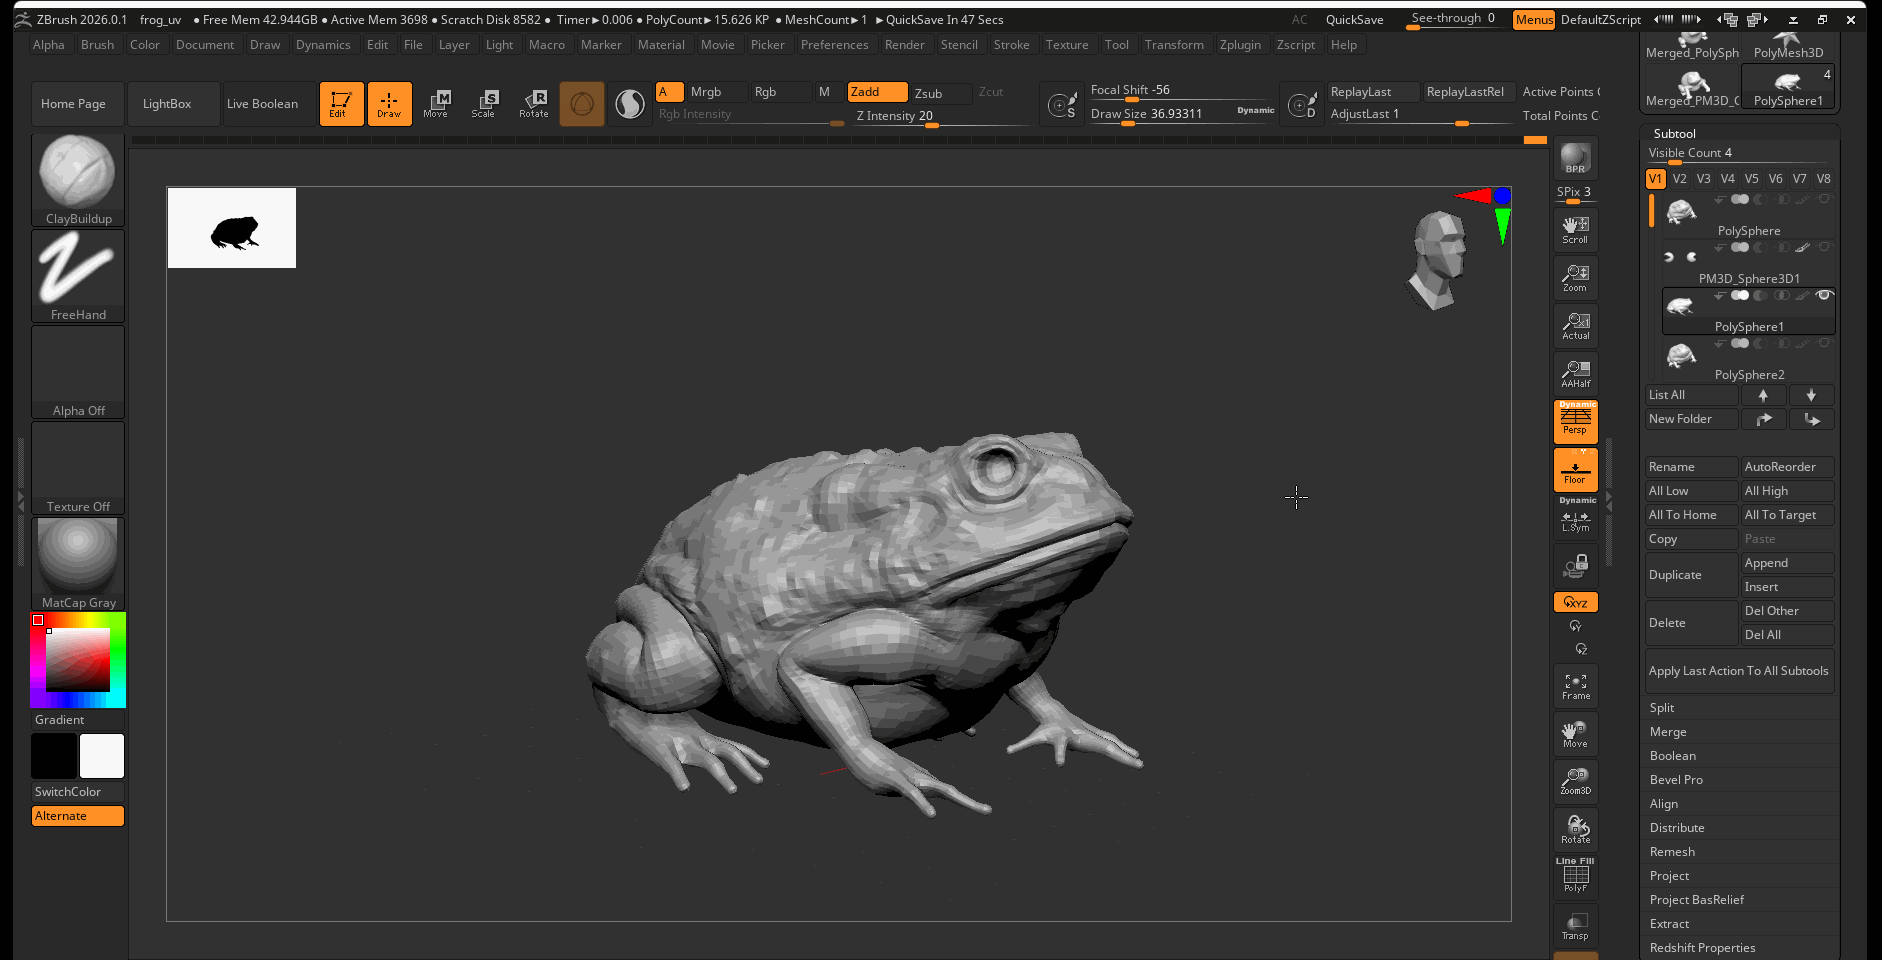Image resolution: width=1882 pixels, height=960 pixels.
Task: Open the Zplugin menu
Action: tap(1240, 45)
